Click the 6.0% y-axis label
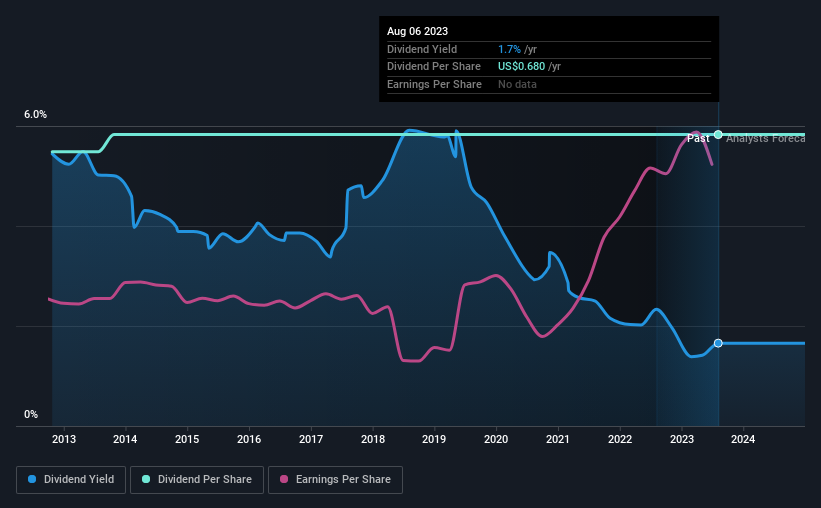821x508 pixels. (x=35, y=115)
